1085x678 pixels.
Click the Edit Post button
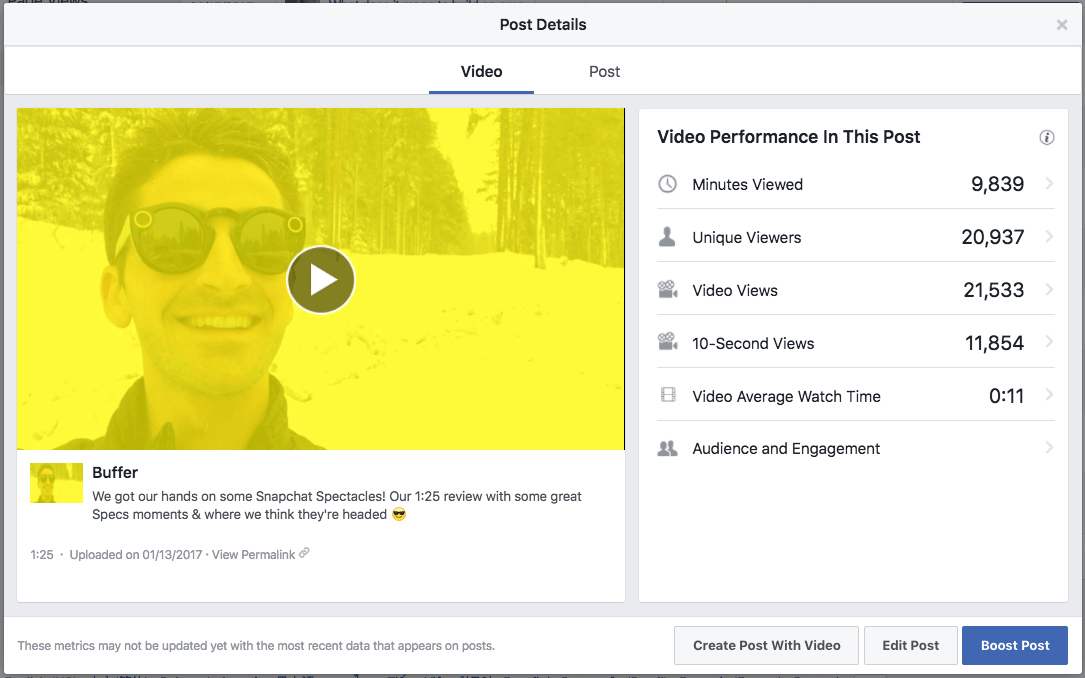(x=910, y=645)
